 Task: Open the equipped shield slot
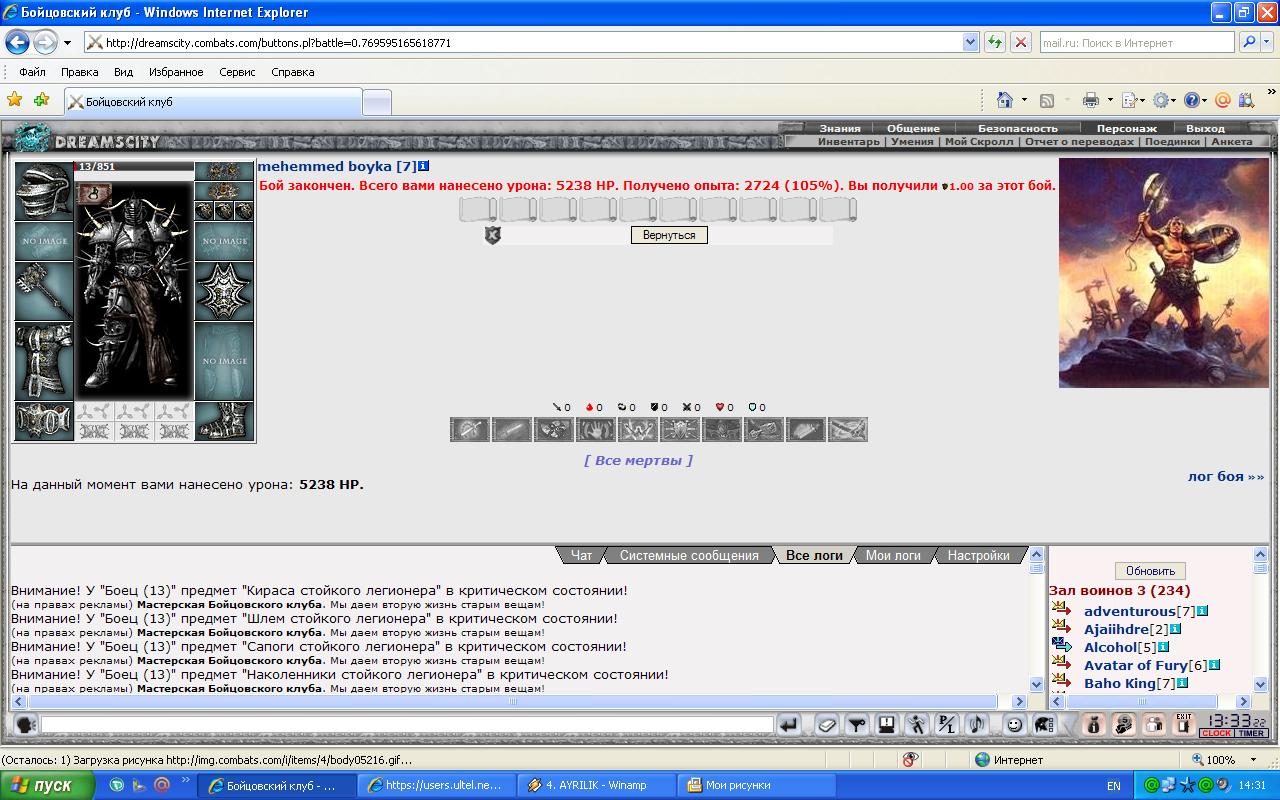(x=224, y=291)
